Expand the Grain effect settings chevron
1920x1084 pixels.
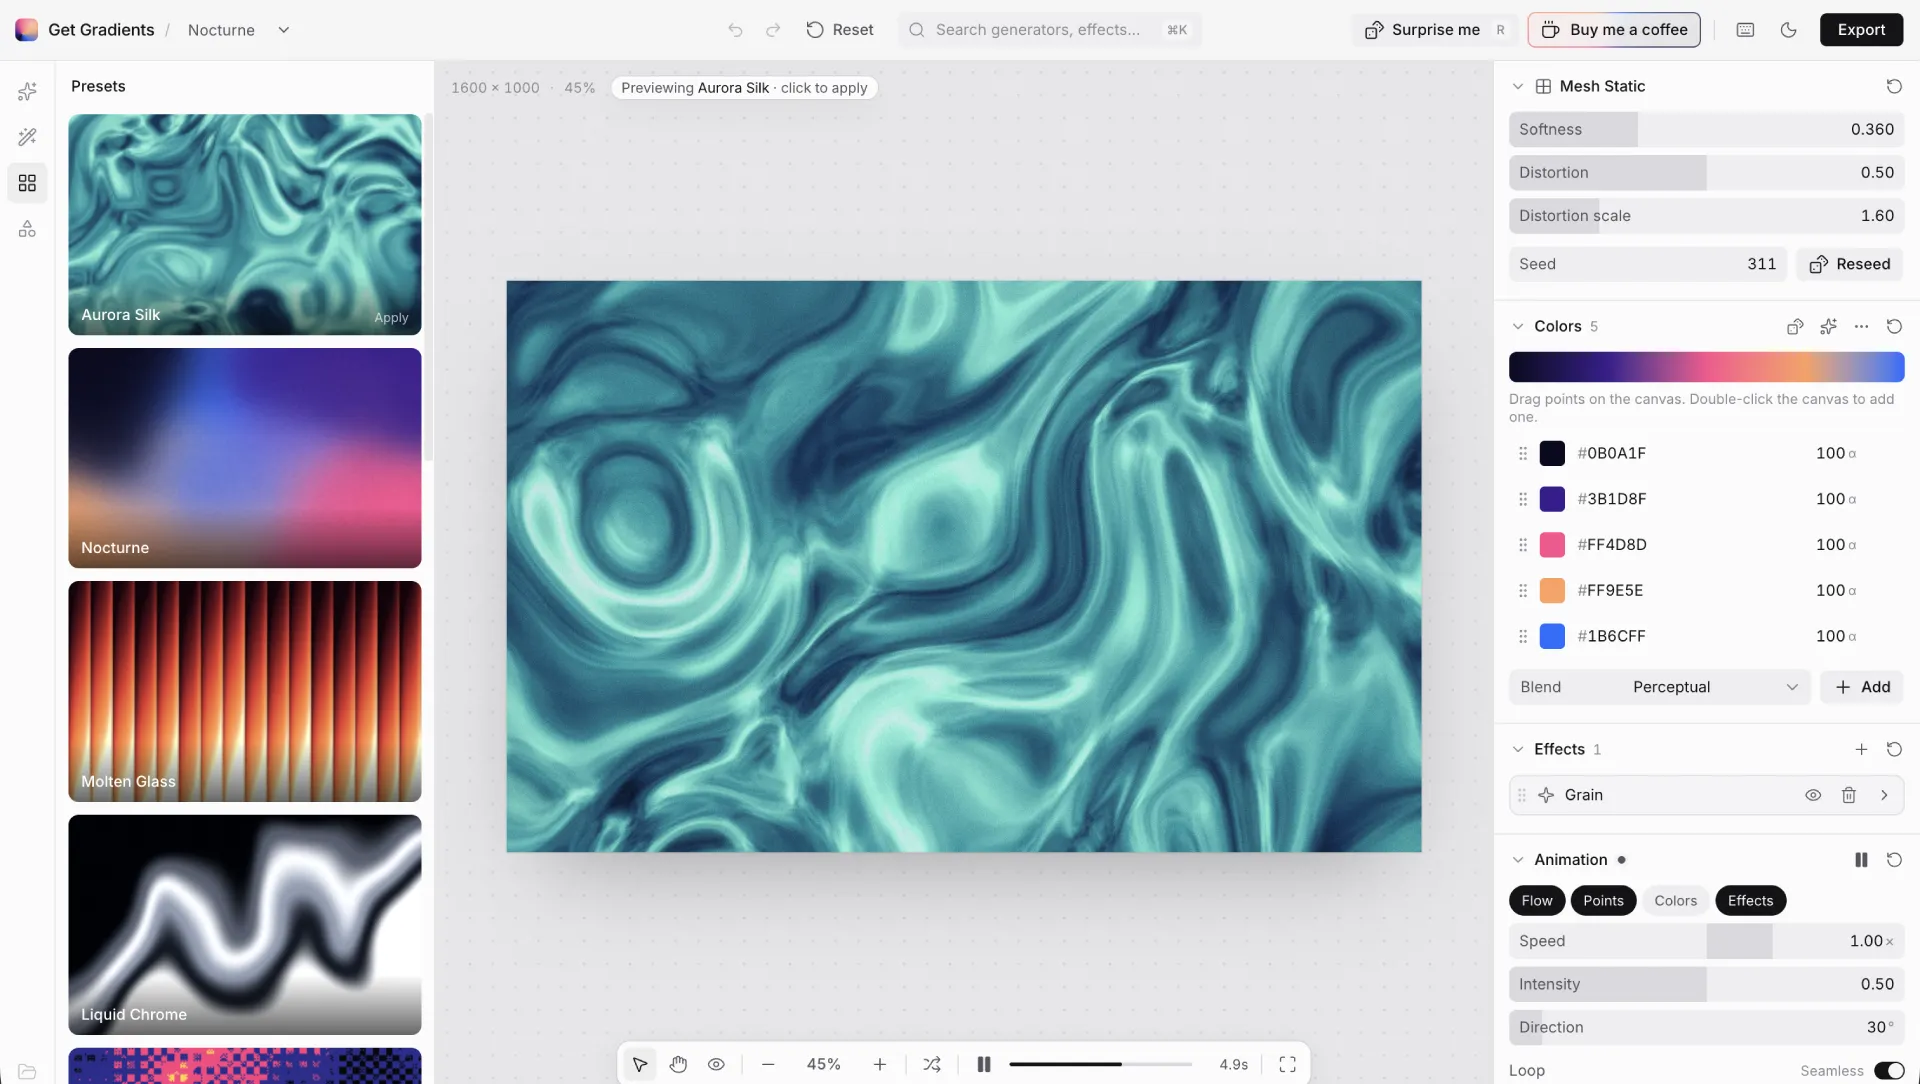(1884, 795)
